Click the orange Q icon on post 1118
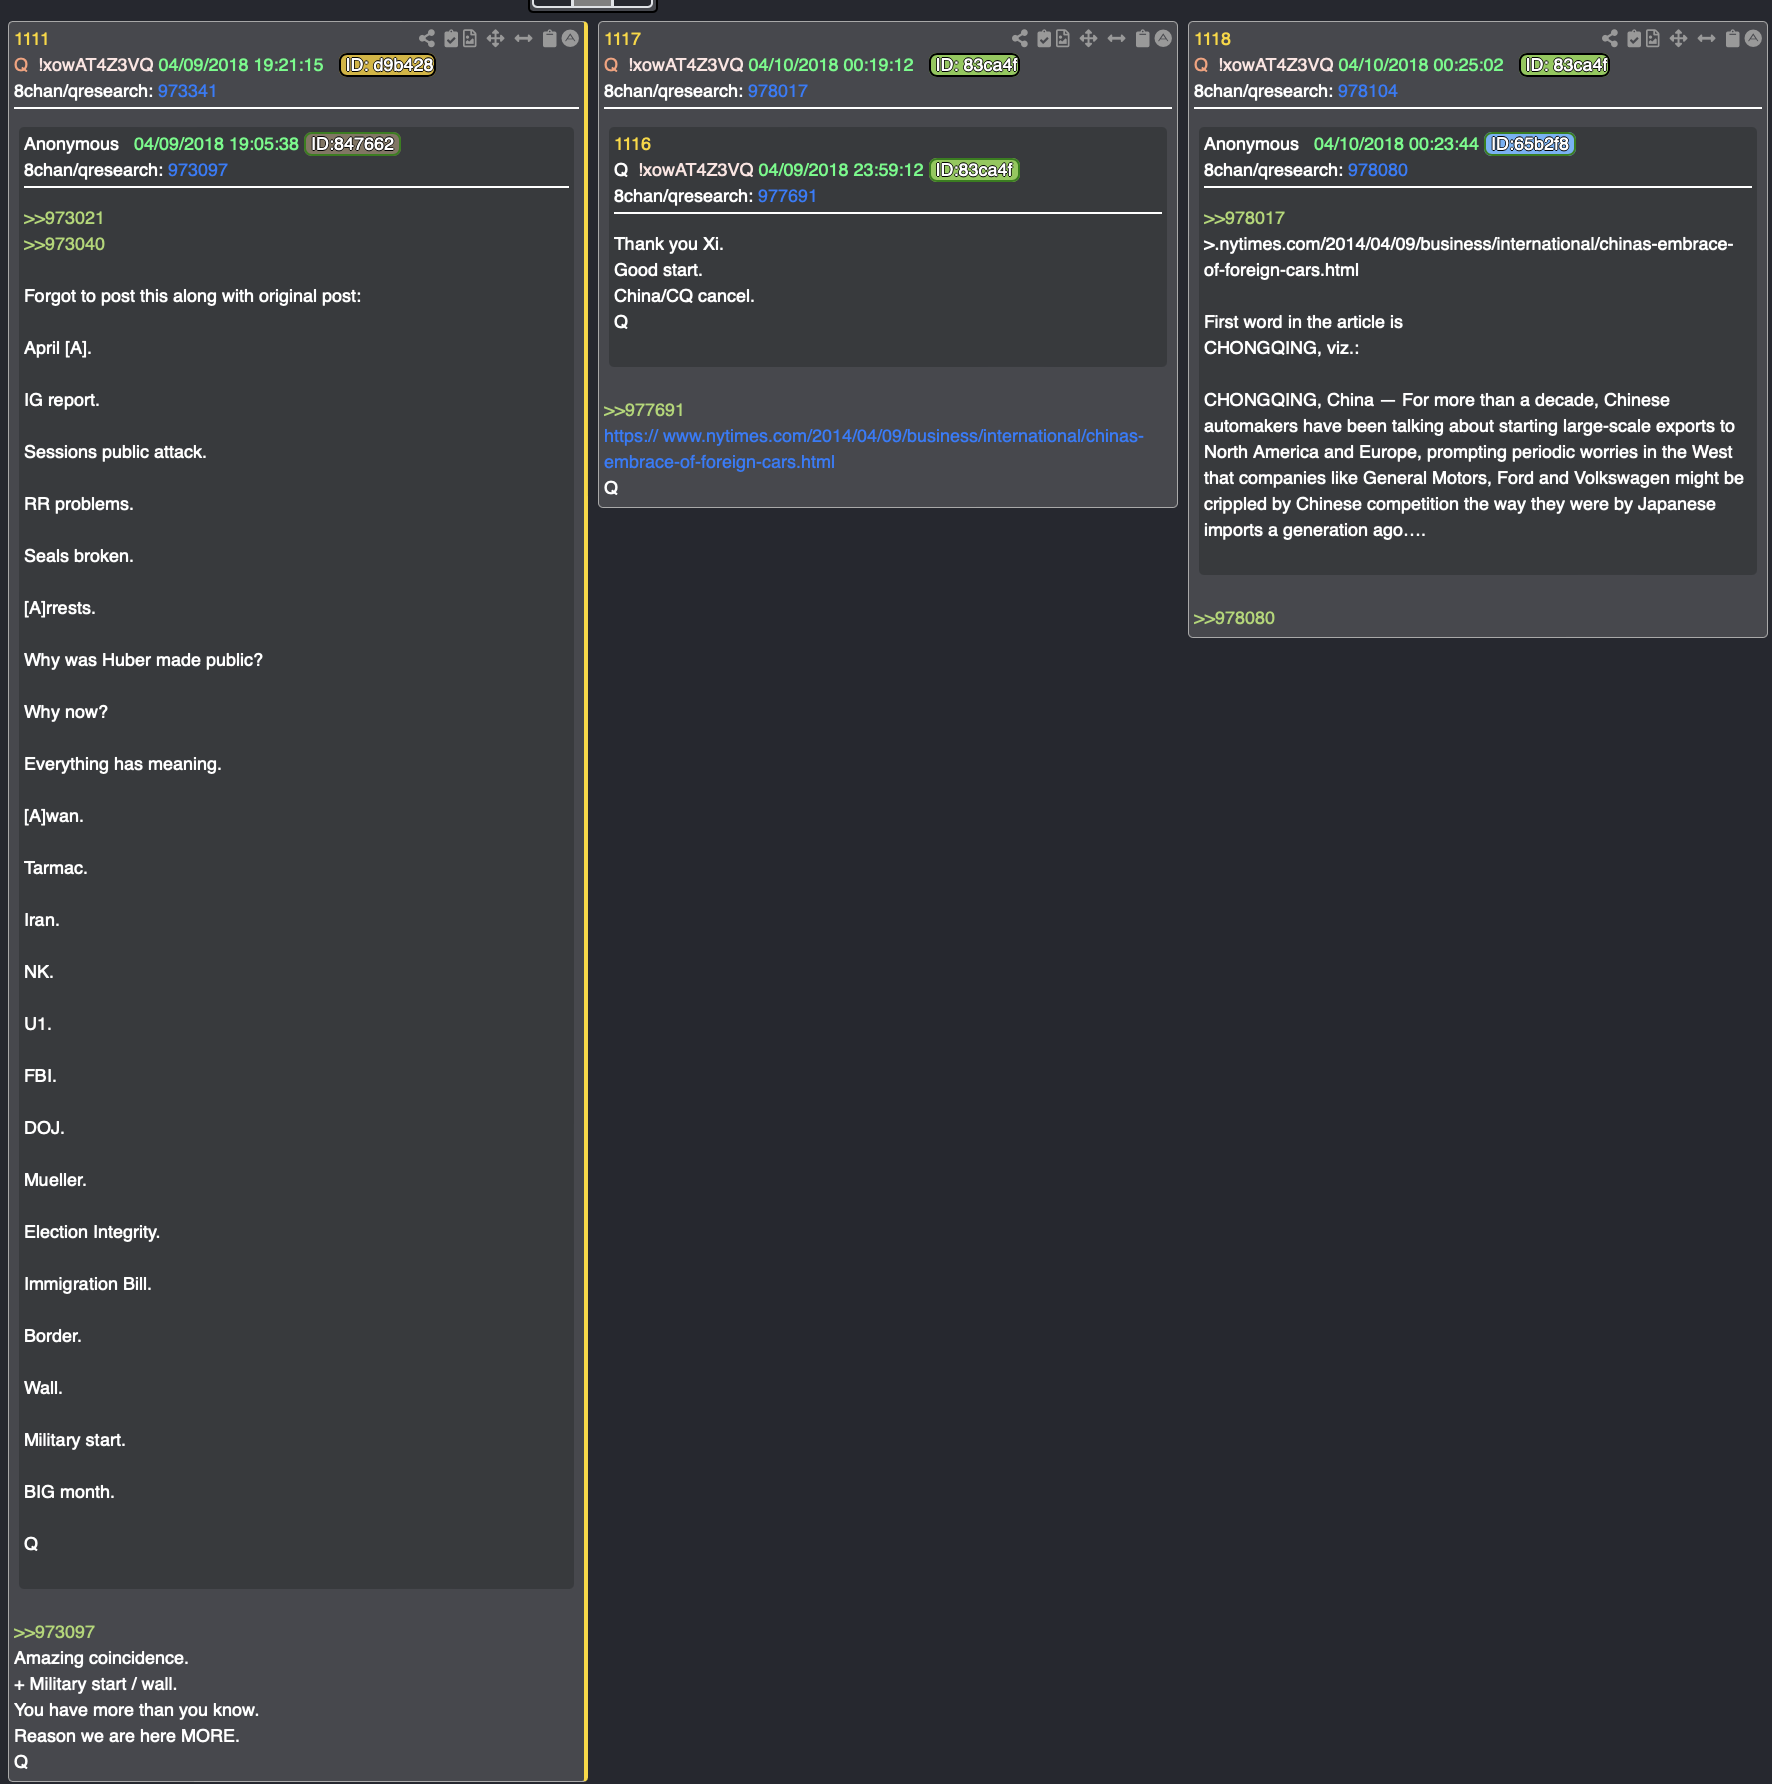1772x1784 pixels. pos(1201,65)
